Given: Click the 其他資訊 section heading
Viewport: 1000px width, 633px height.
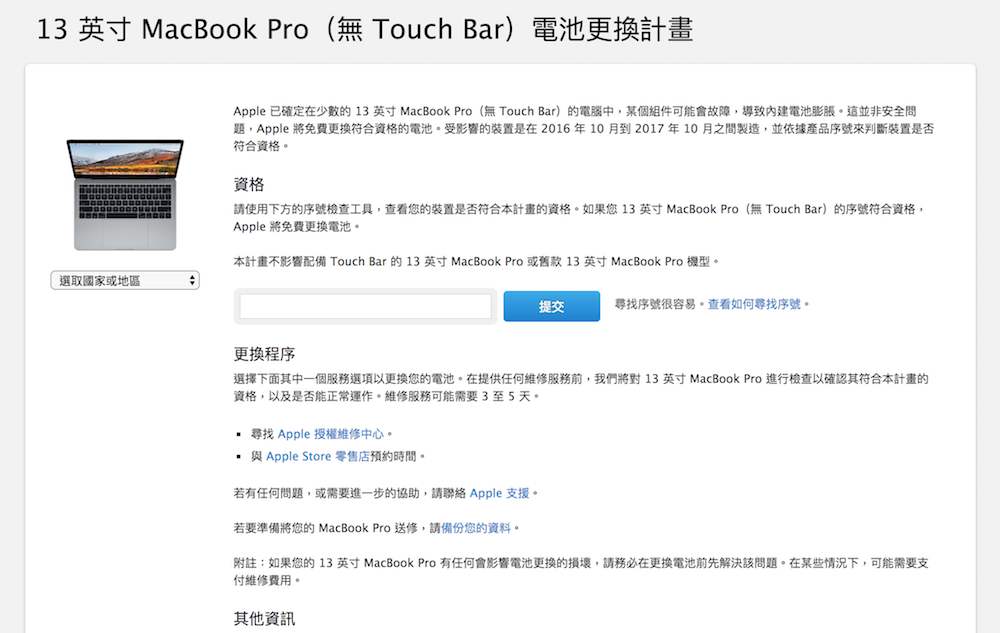Looking at the screenshot, I should point(264,618).
